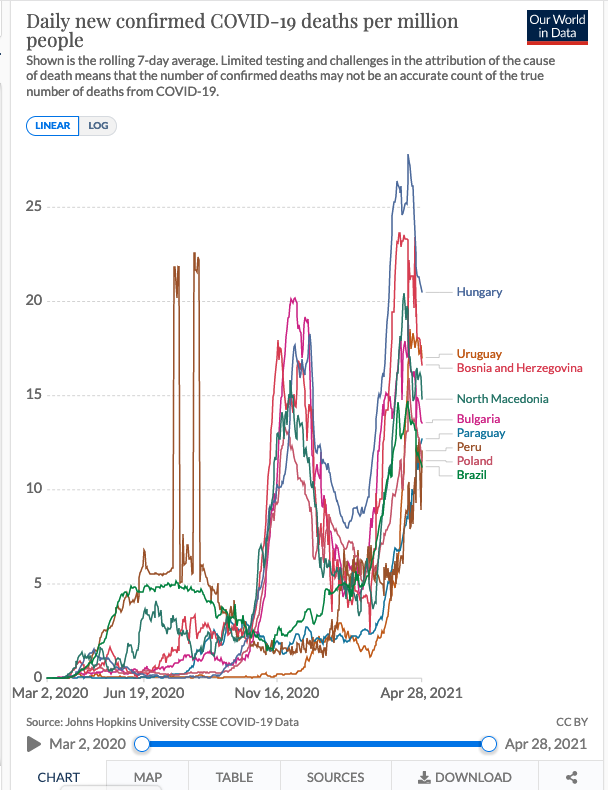Switch the scale to LOG
This screenshot has height=790, width=608.
98,125
